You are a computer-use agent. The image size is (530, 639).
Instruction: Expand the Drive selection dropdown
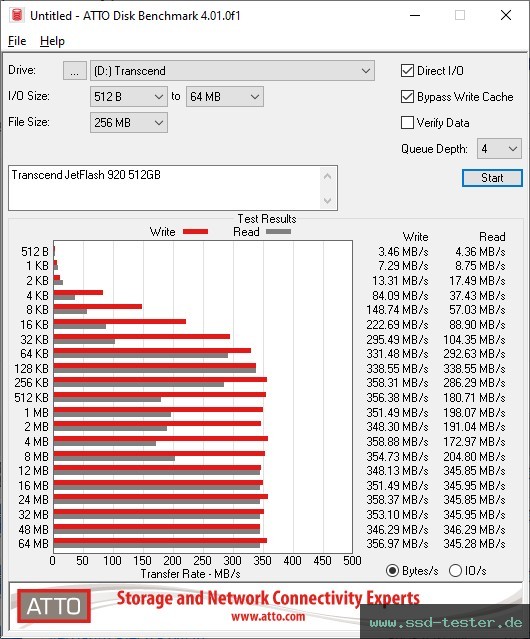[232, 71]
